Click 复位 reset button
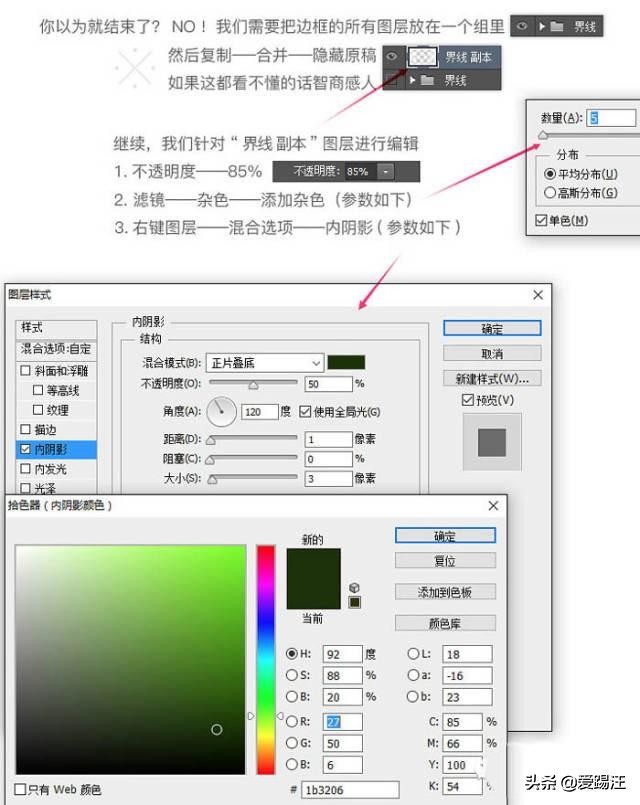Viewport: 640px width, 805px height. point(445,560)
